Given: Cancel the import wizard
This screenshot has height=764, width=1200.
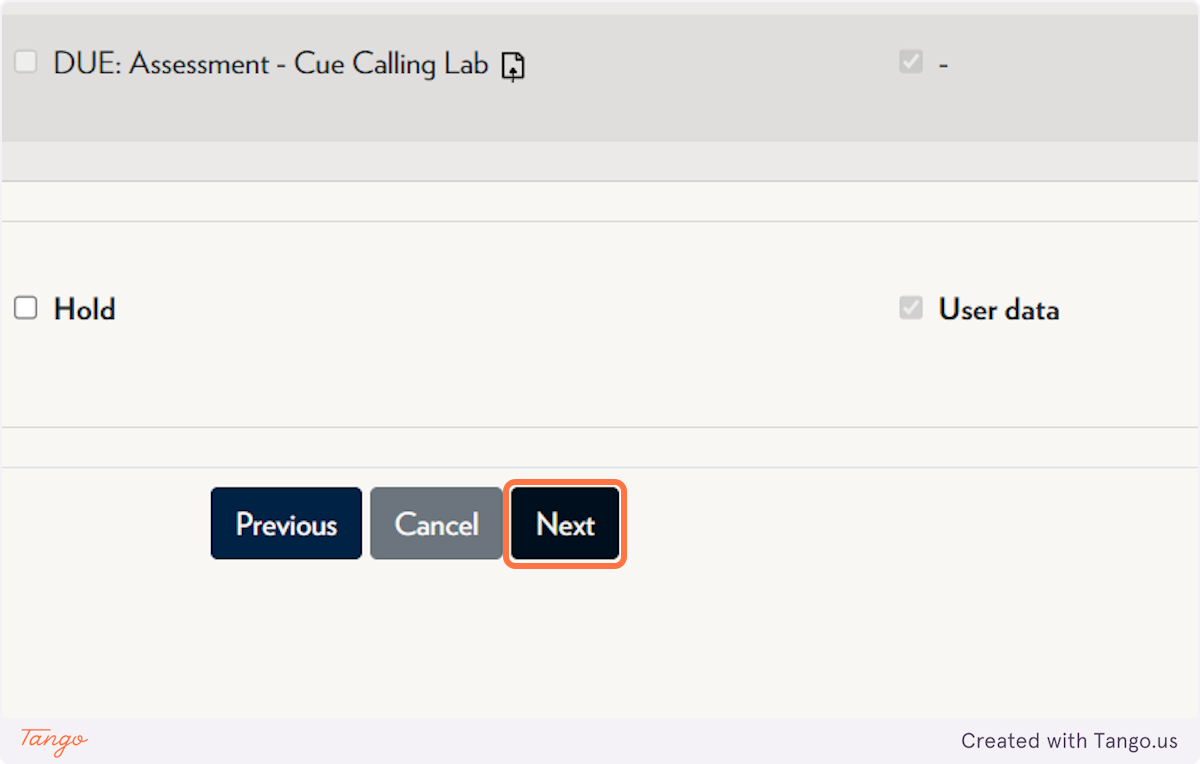Looking at the screenshot, I should (x=436, y=524).
